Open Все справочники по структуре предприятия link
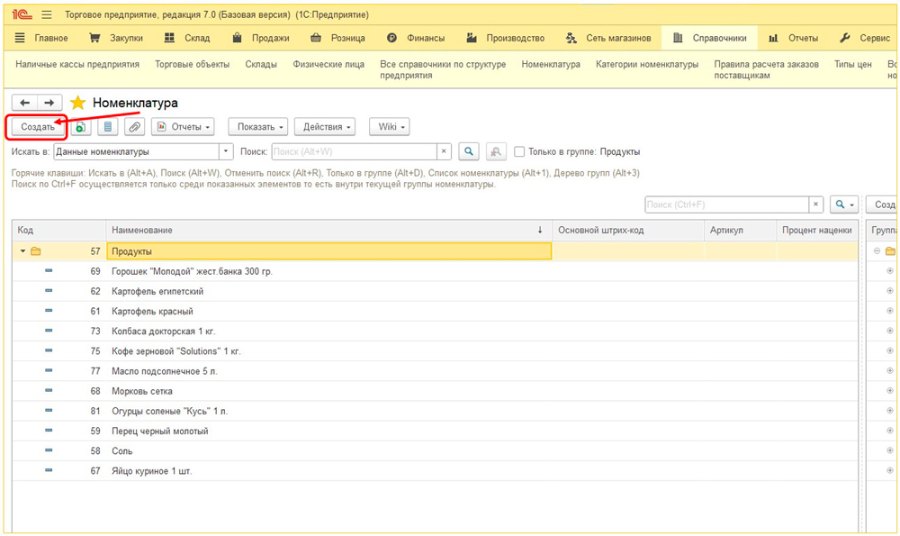This screenshot has height=536, width=900. [x=443, y=69]
